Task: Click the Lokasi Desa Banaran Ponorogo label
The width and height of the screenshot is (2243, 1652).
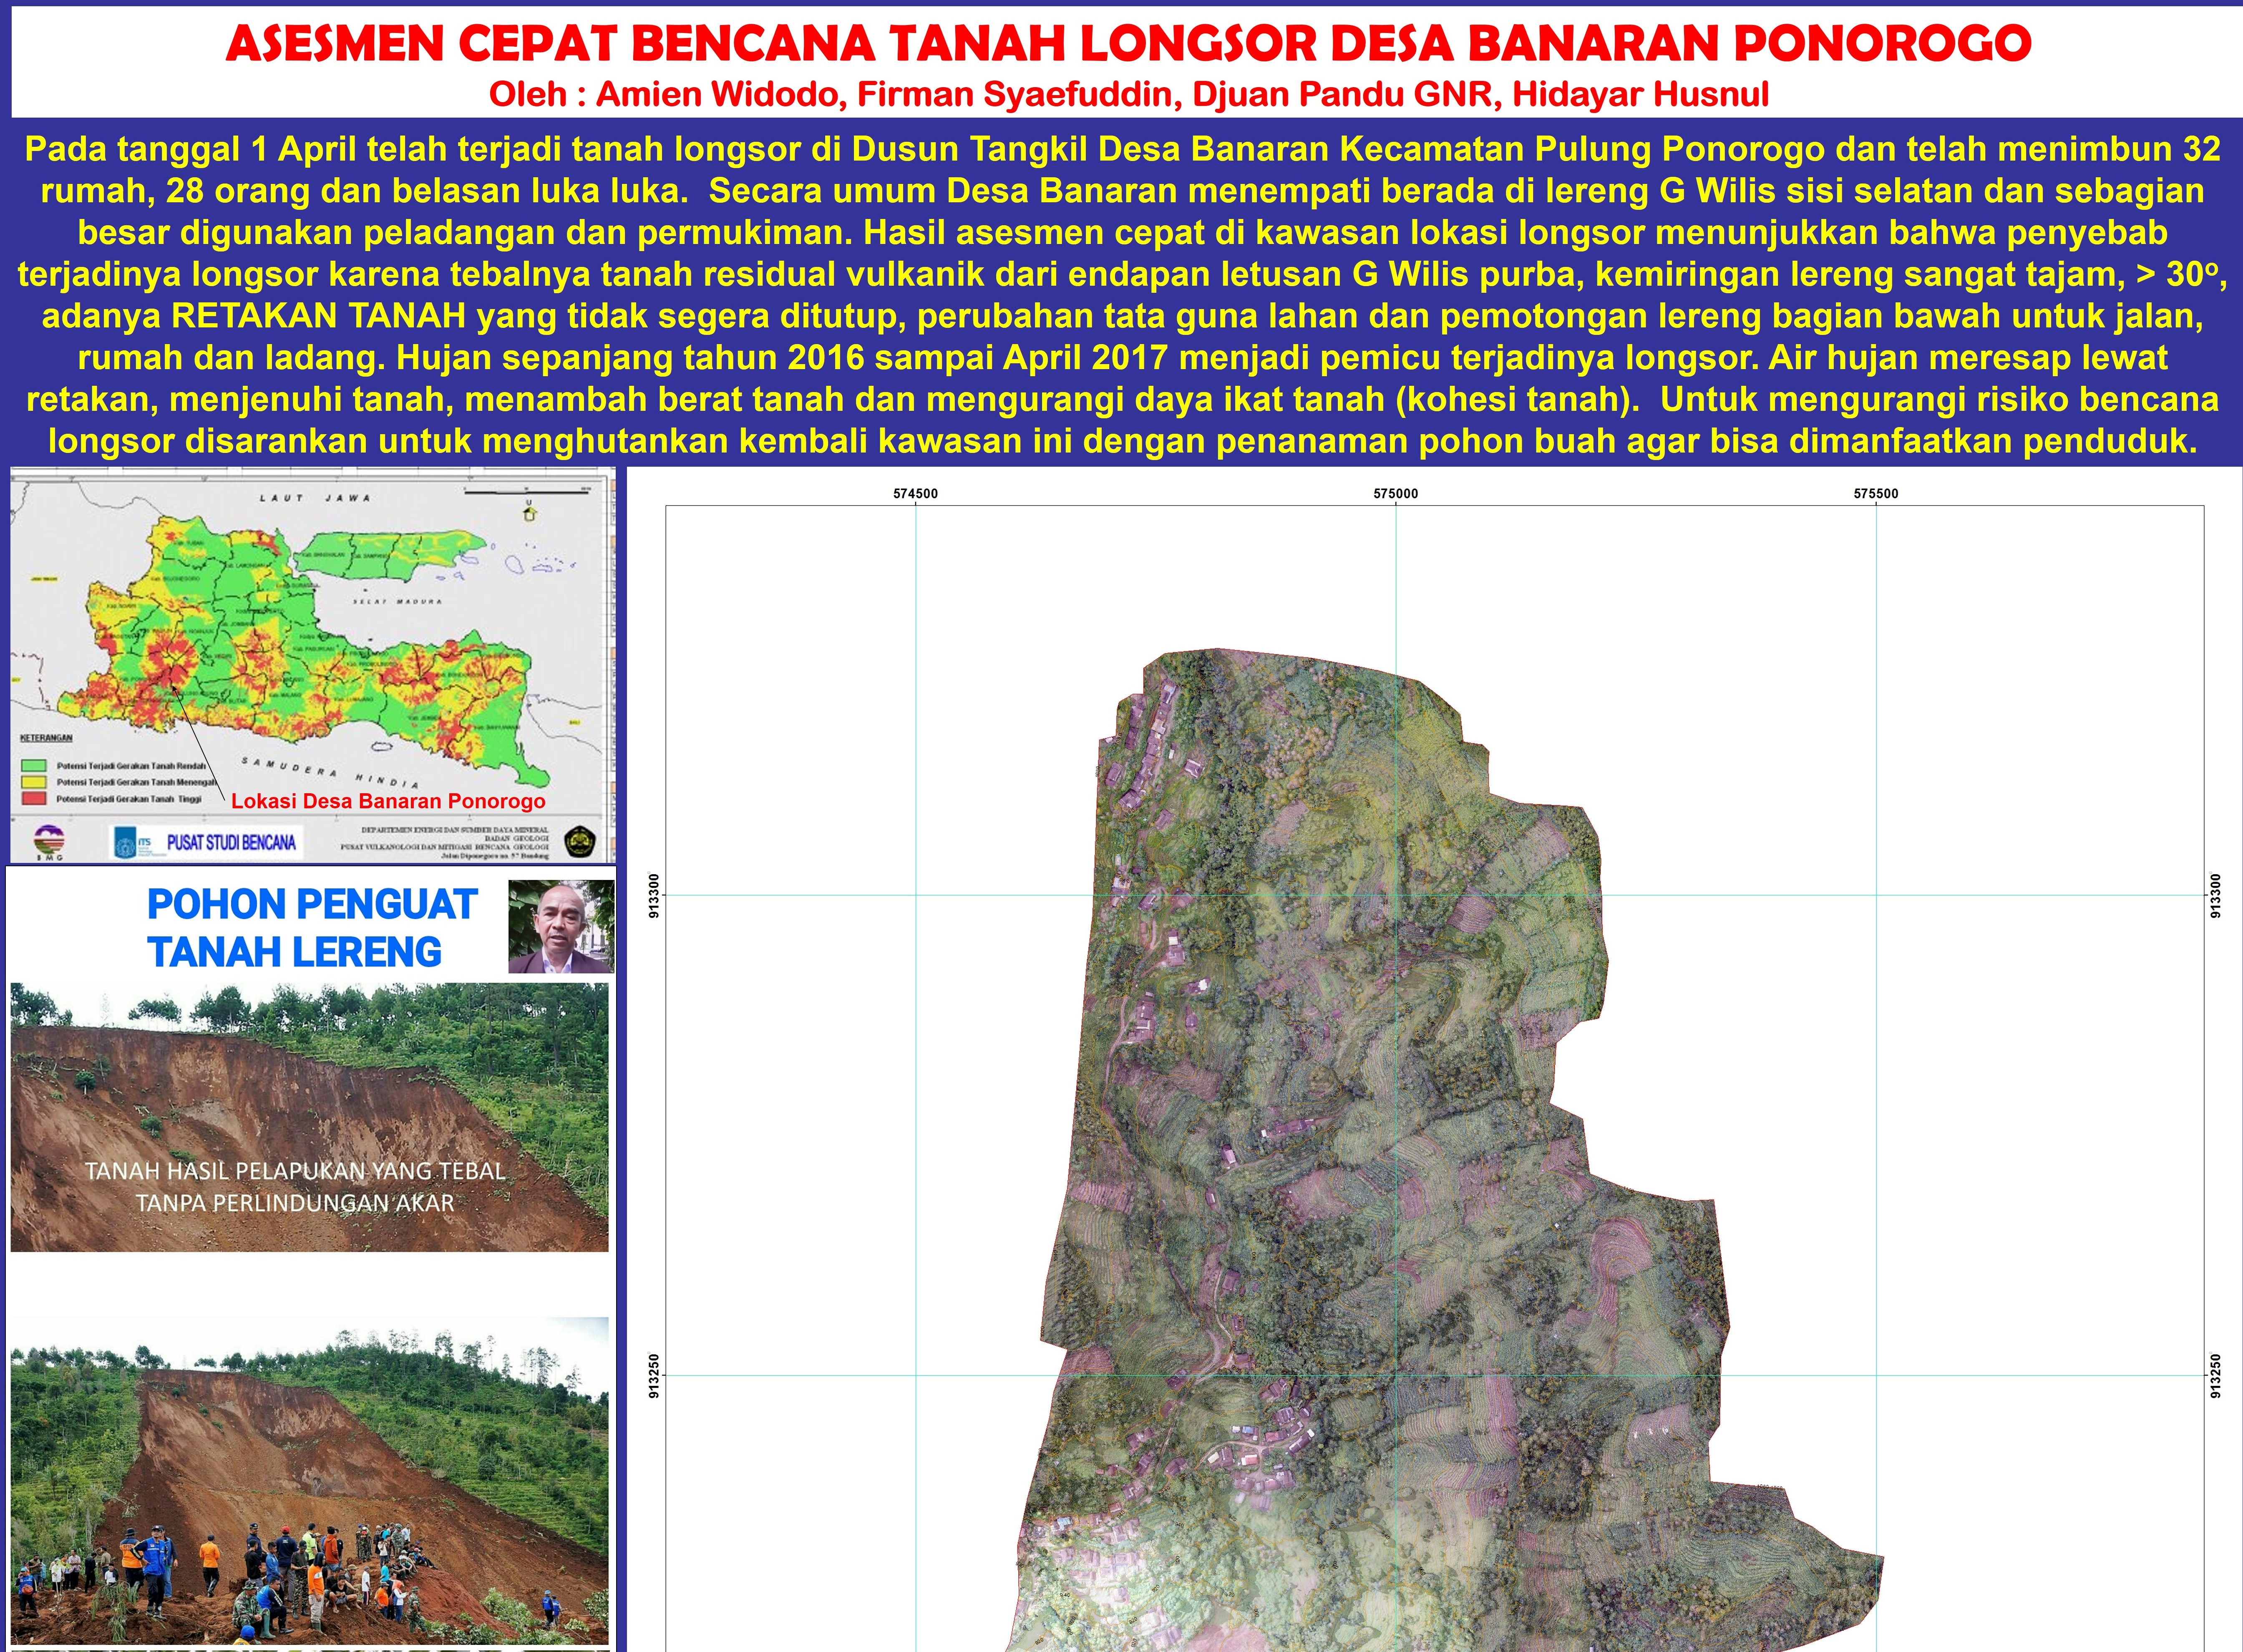Action: (x=388, y=801)
